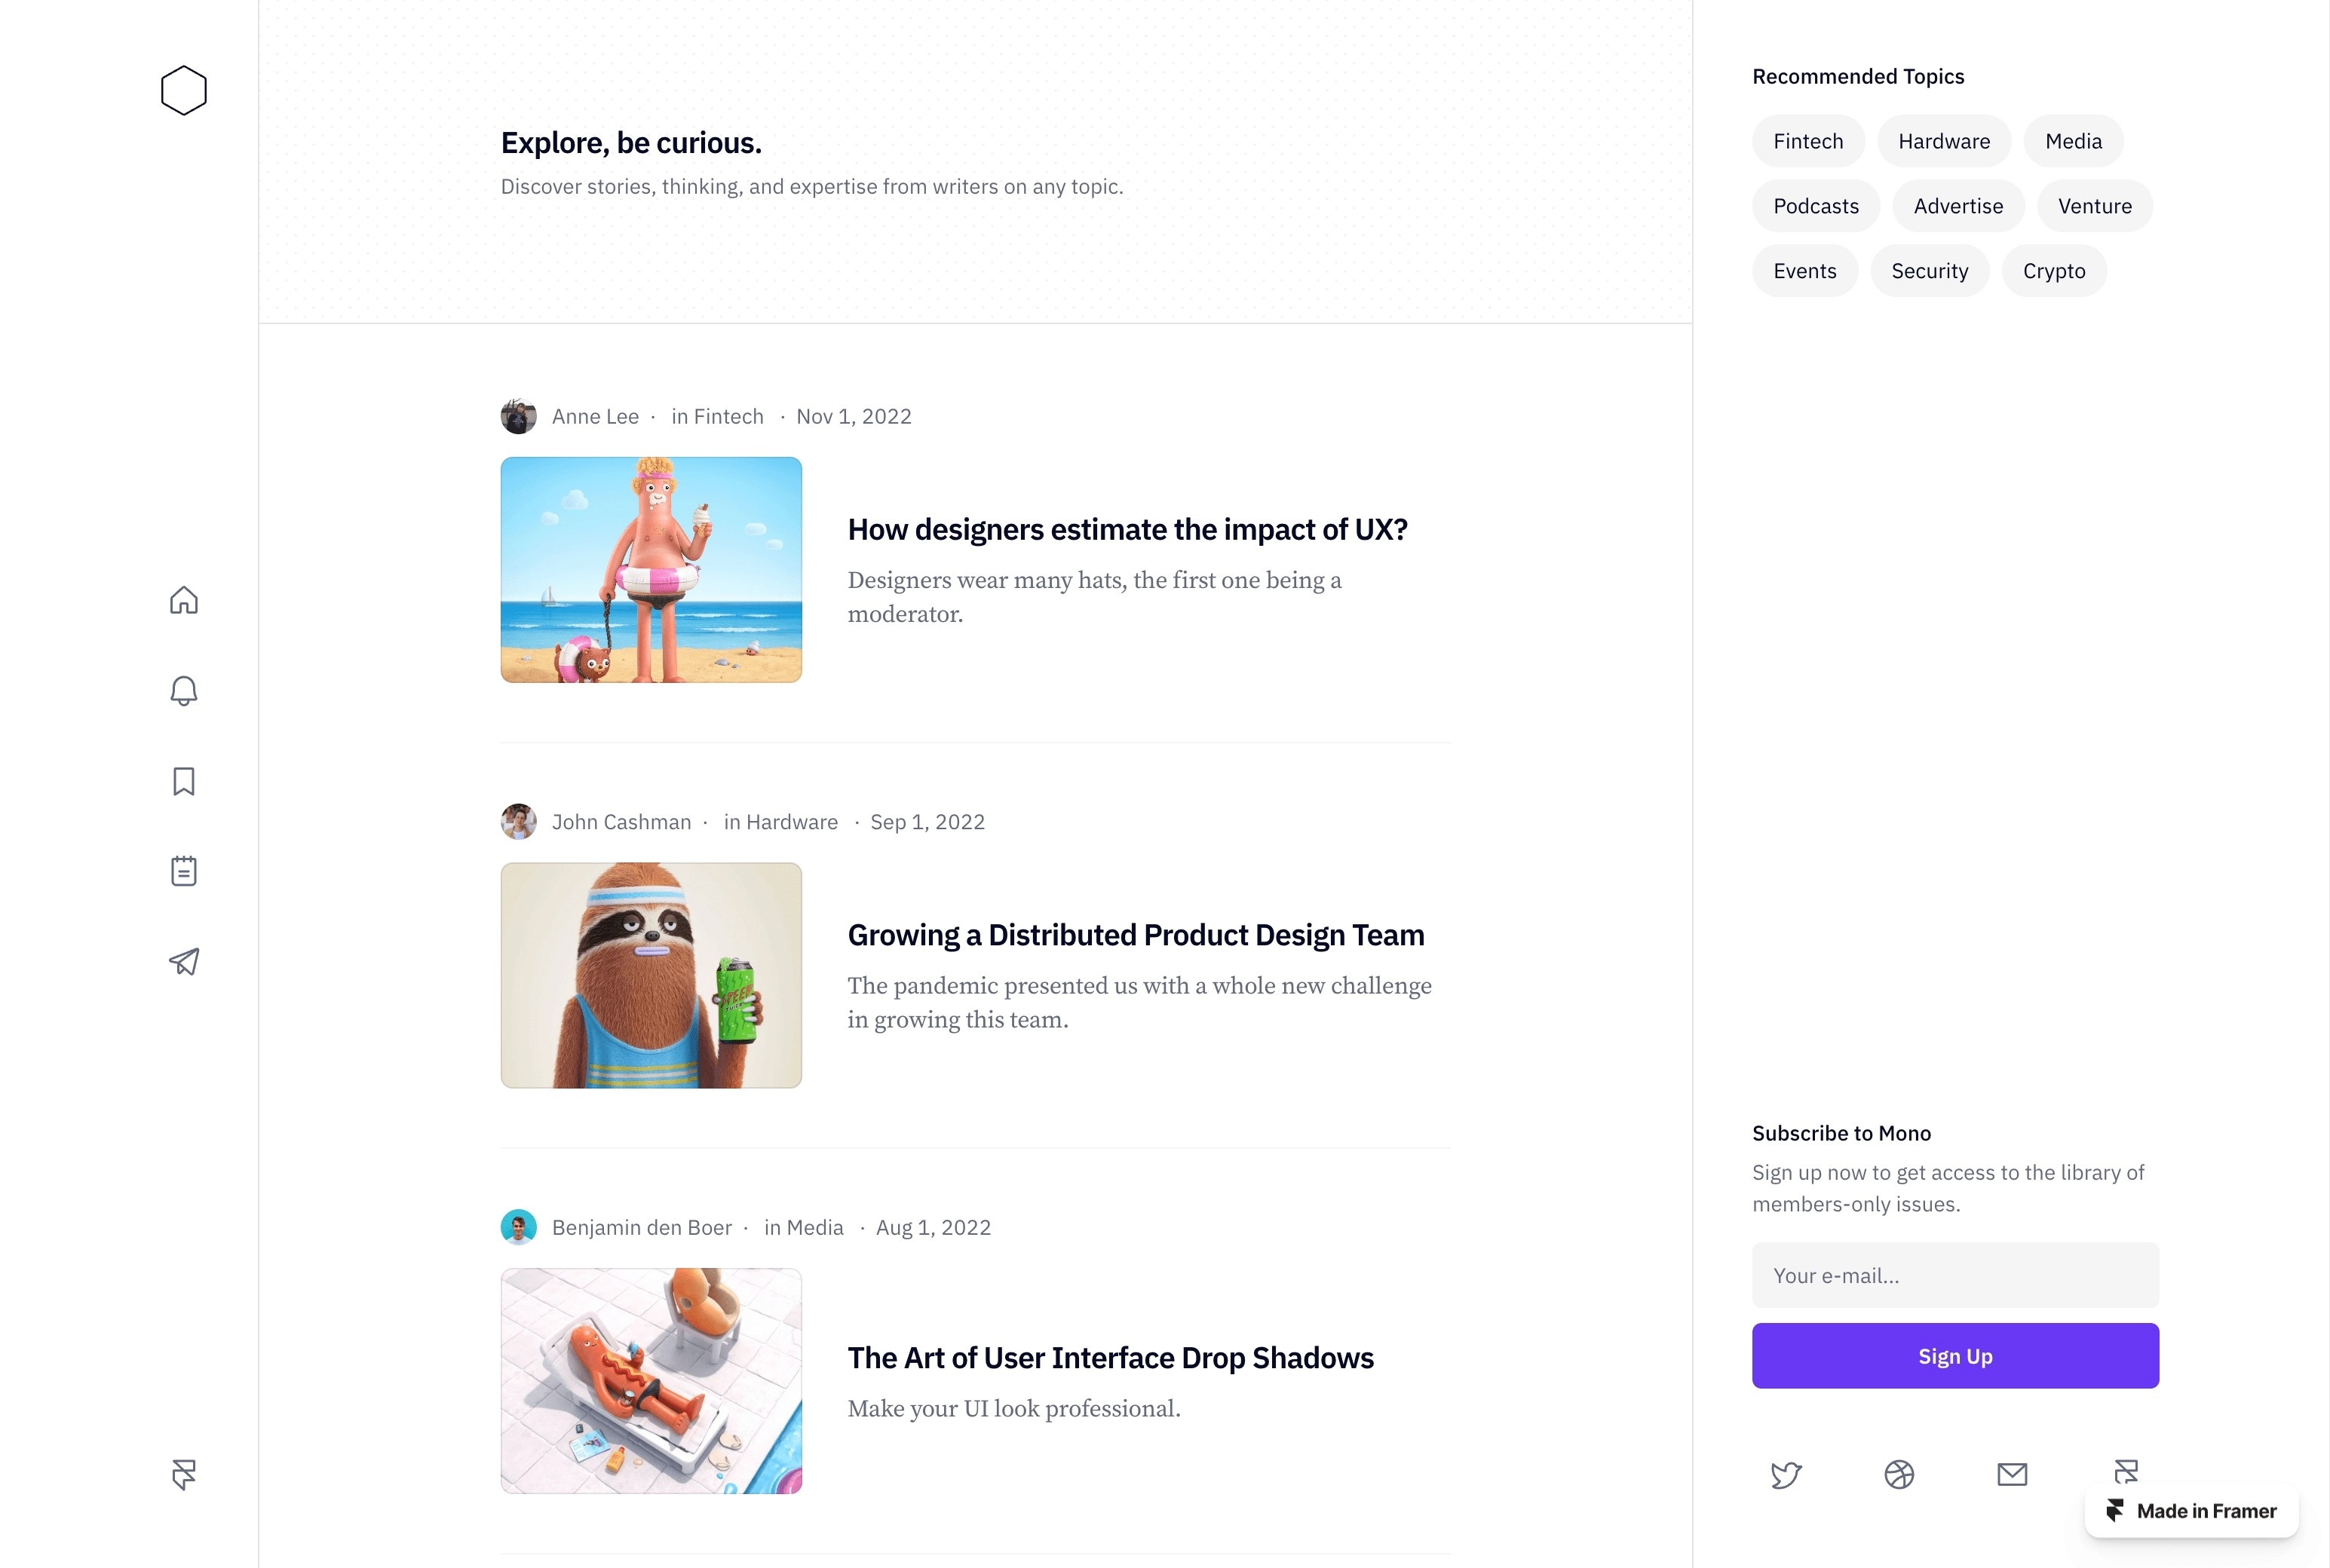Enable the Crypto topic filter
The height and width of the screenshot is (1568, 2330).
tap(2056, 270)
